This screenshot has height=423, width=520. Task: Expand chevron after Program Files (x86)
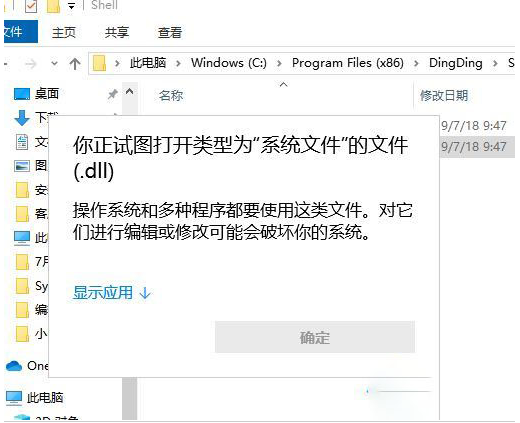(416, 63)
